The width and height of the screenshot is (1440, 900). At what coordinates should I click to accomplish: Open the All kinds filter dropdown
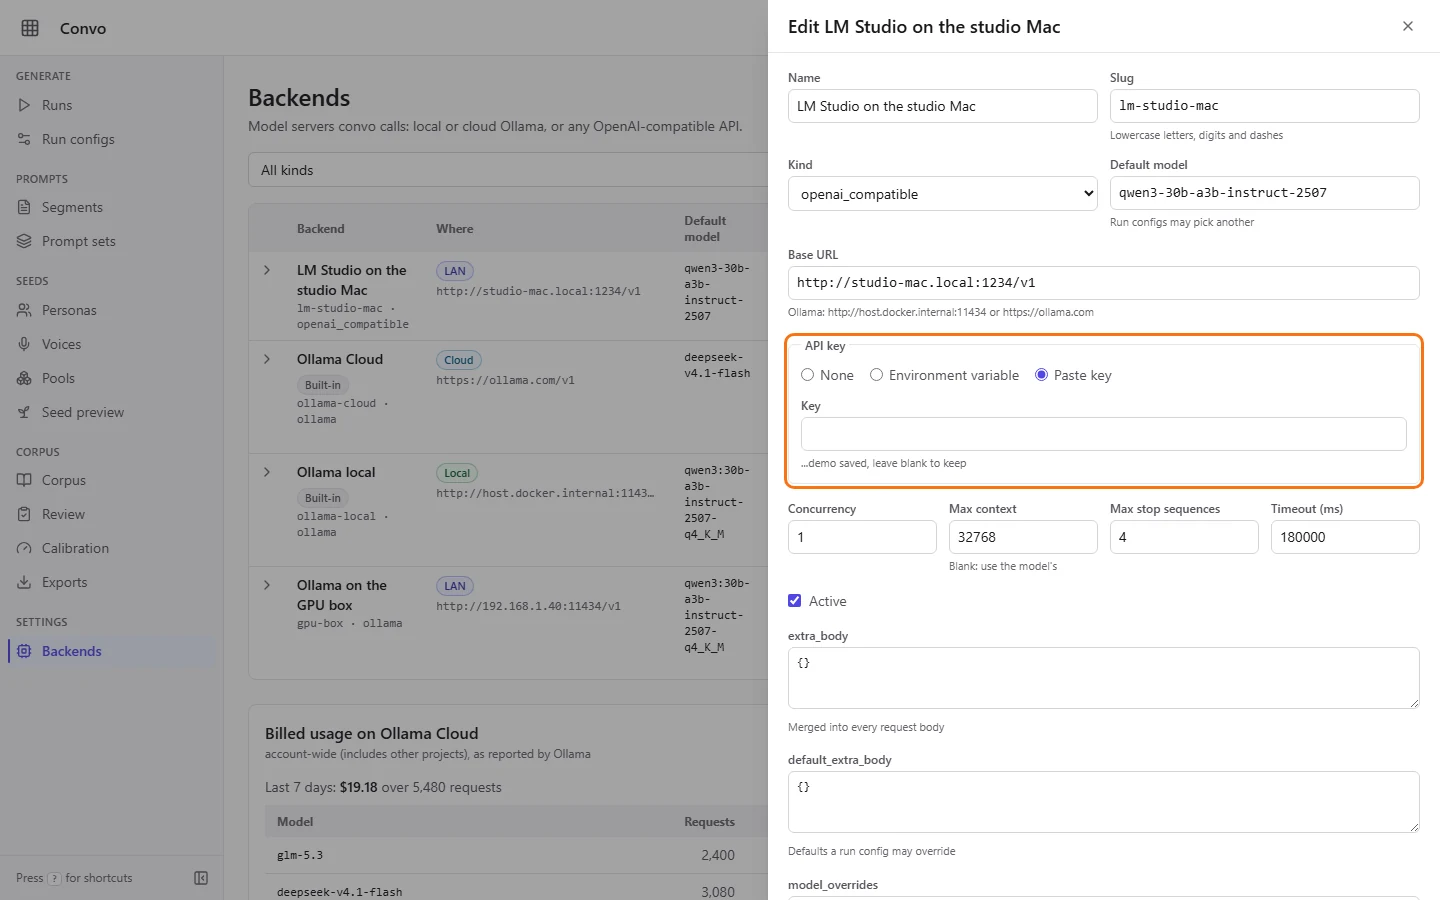click(x=508, y=170)
